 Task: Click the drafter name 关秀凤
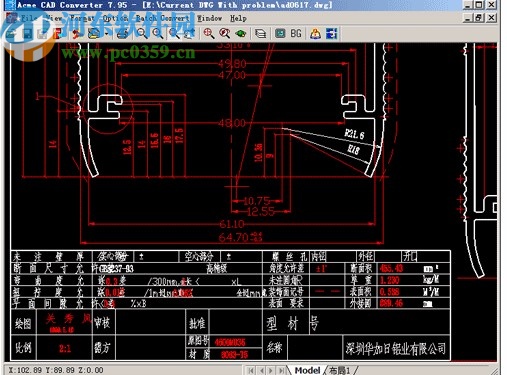pos(69,319)
